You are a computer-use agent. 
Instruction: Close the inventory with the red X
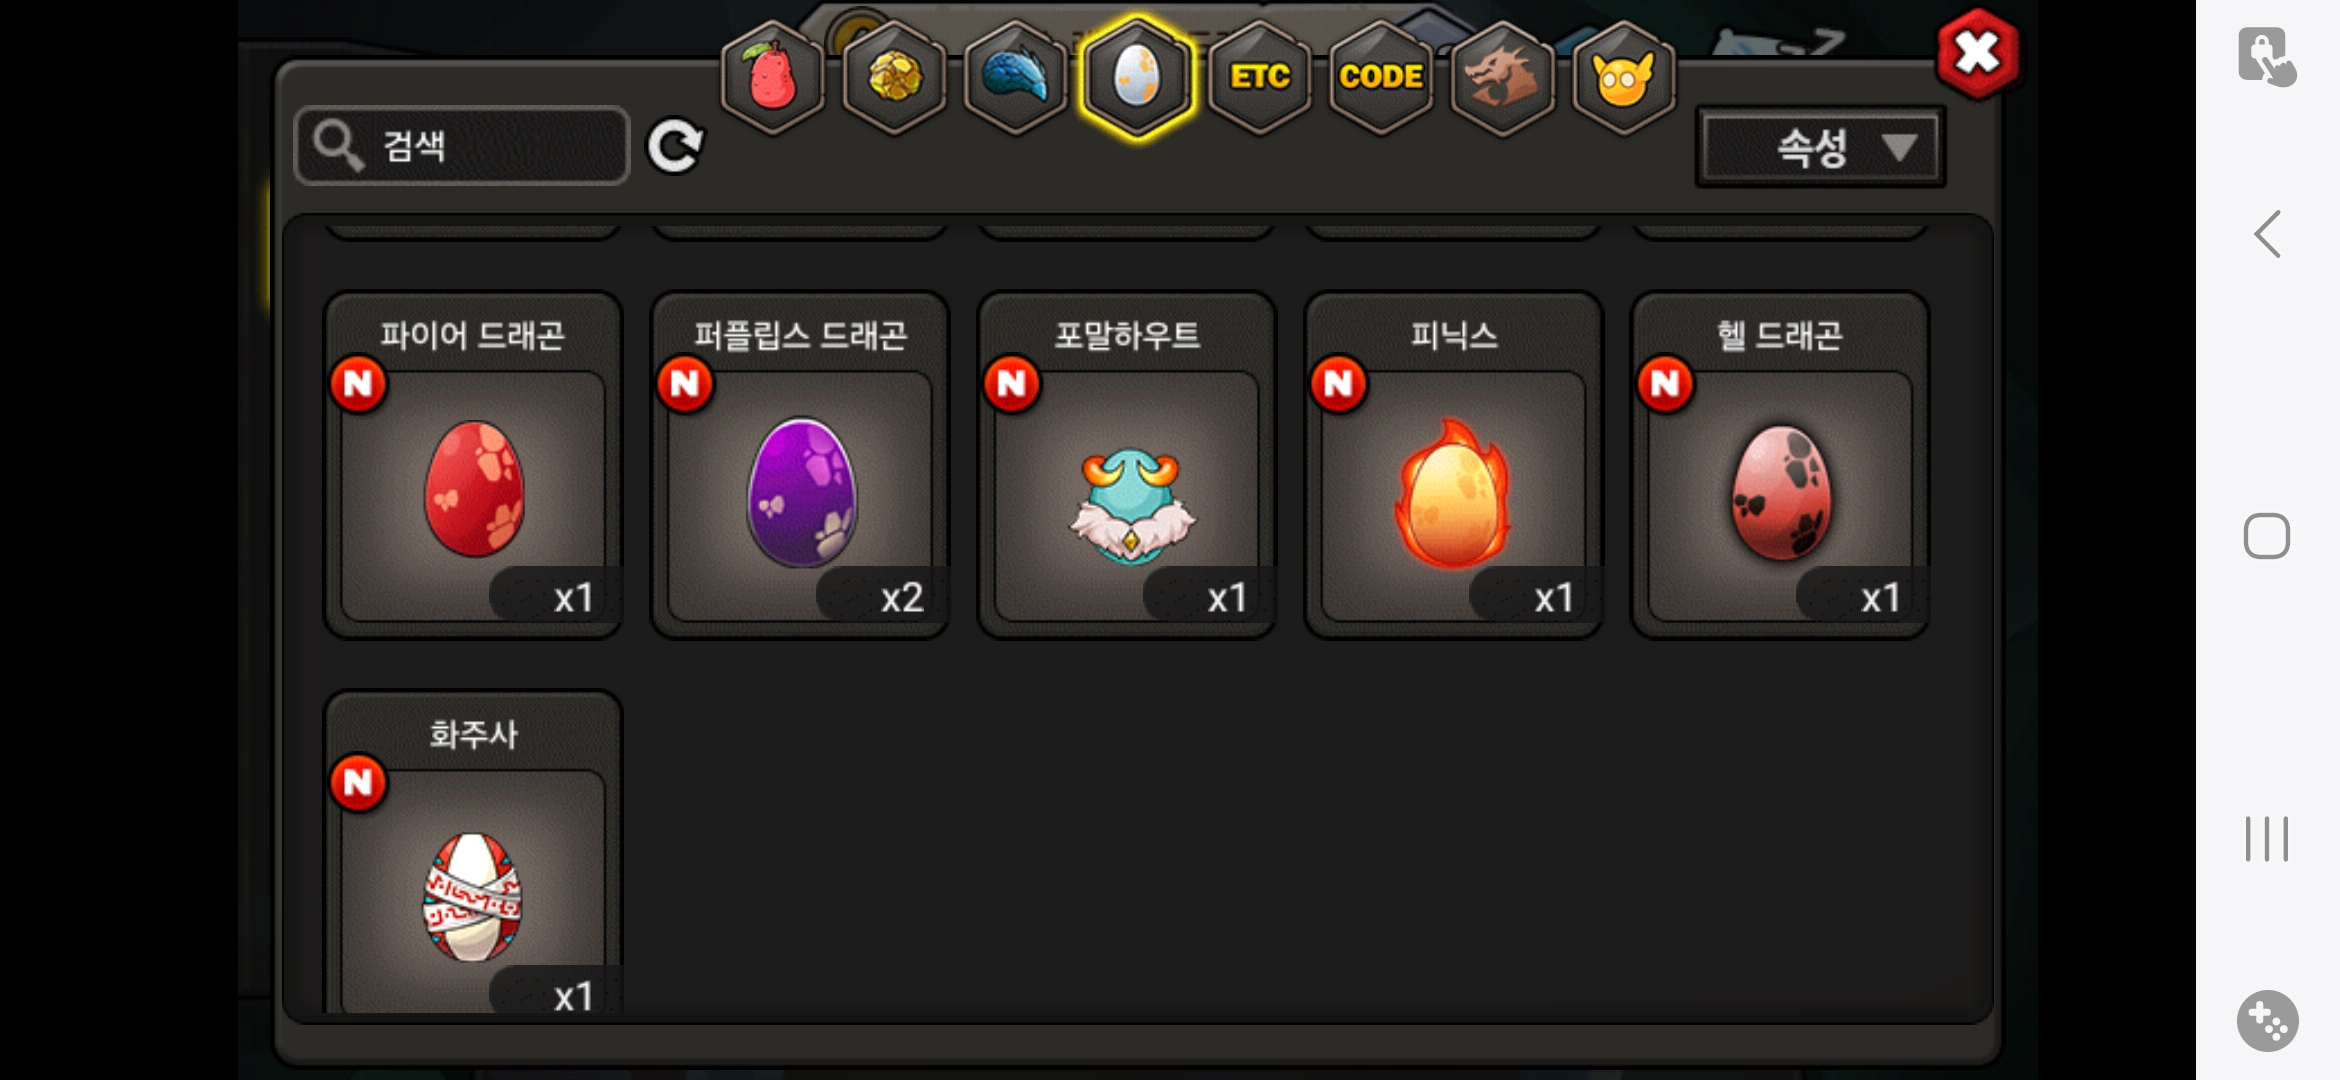pos(1977,53)
